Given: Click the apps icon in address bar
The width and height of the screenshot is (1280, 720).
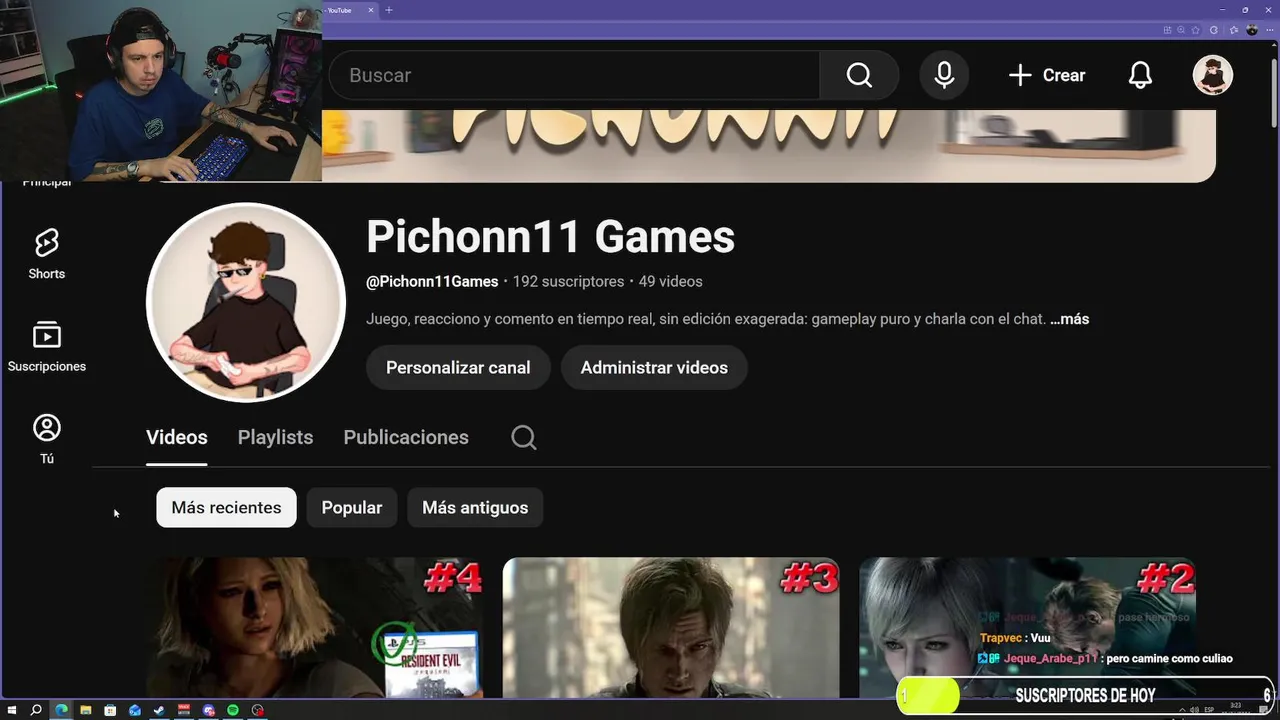Looking at the screenshot, I should pos(1167,30).
